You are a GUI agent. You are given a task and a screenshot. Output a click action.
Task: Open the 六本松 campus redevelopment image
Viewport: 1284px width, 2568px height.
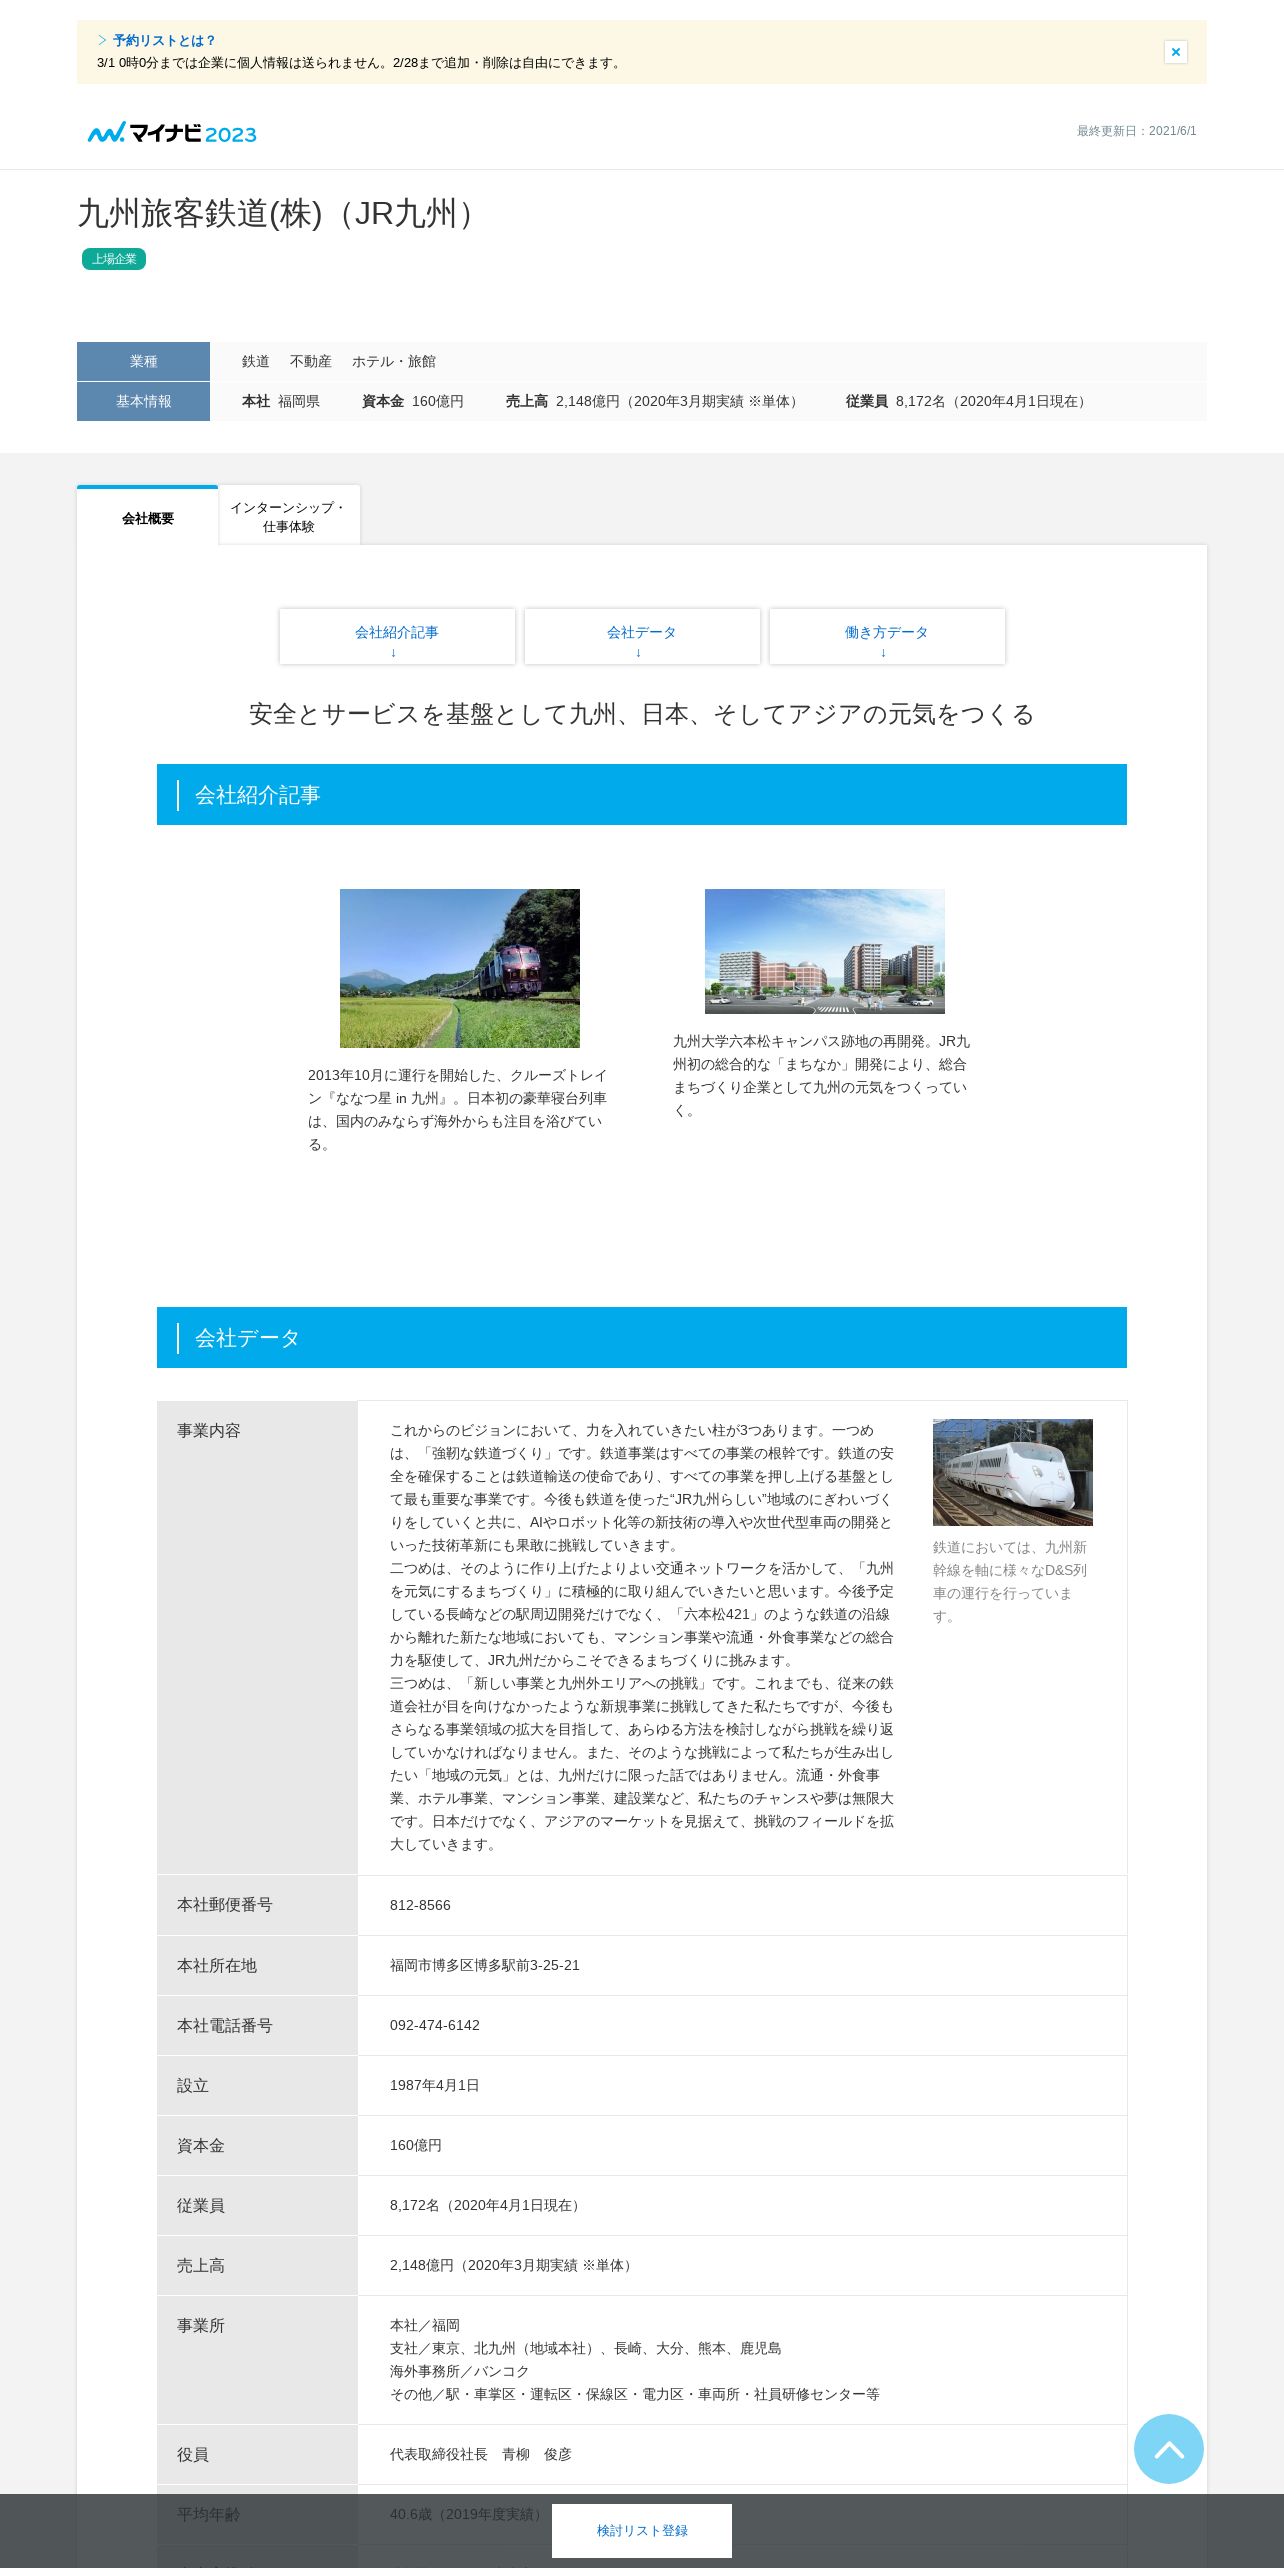[825, 951]
